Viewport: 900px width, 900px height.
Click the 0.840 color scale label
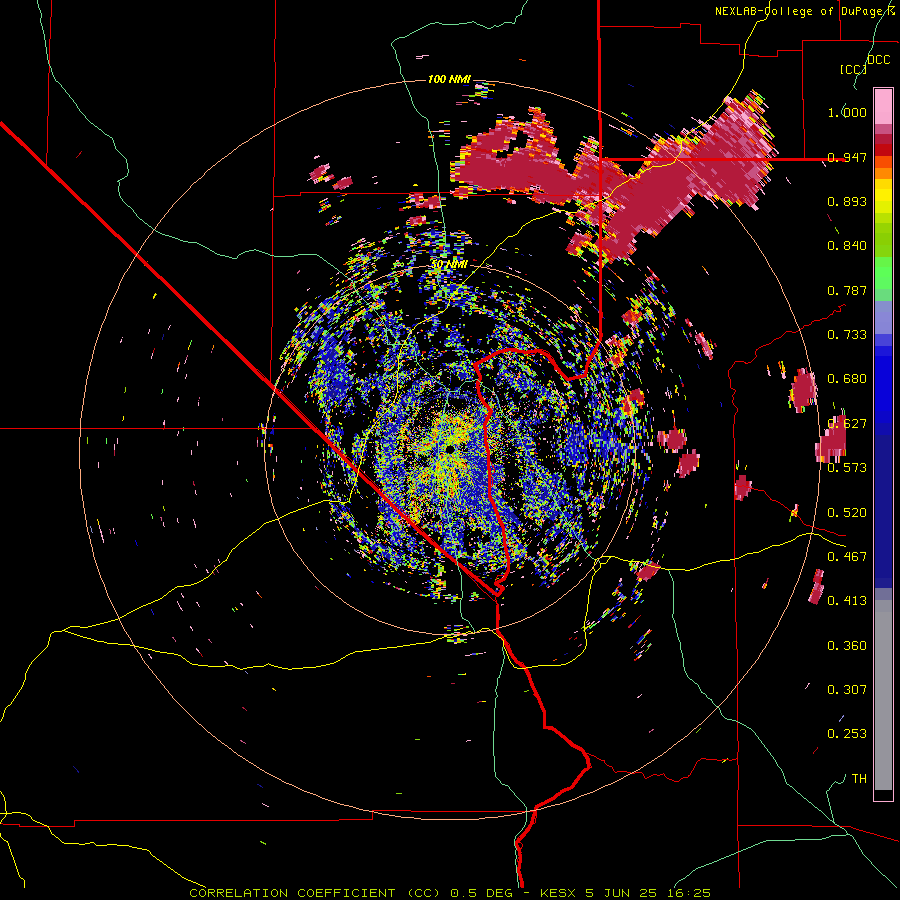(x=847, y=246)
